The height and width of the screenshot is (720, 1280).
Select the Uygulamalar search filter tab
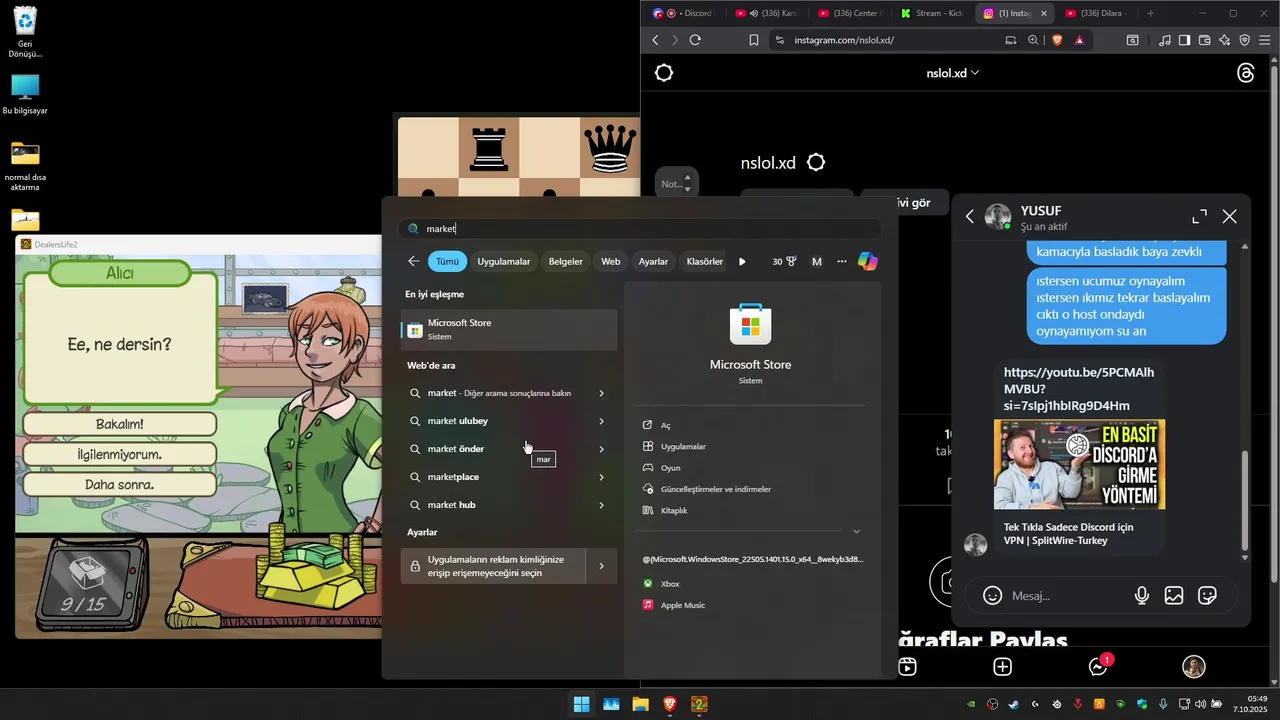[504, 261]
